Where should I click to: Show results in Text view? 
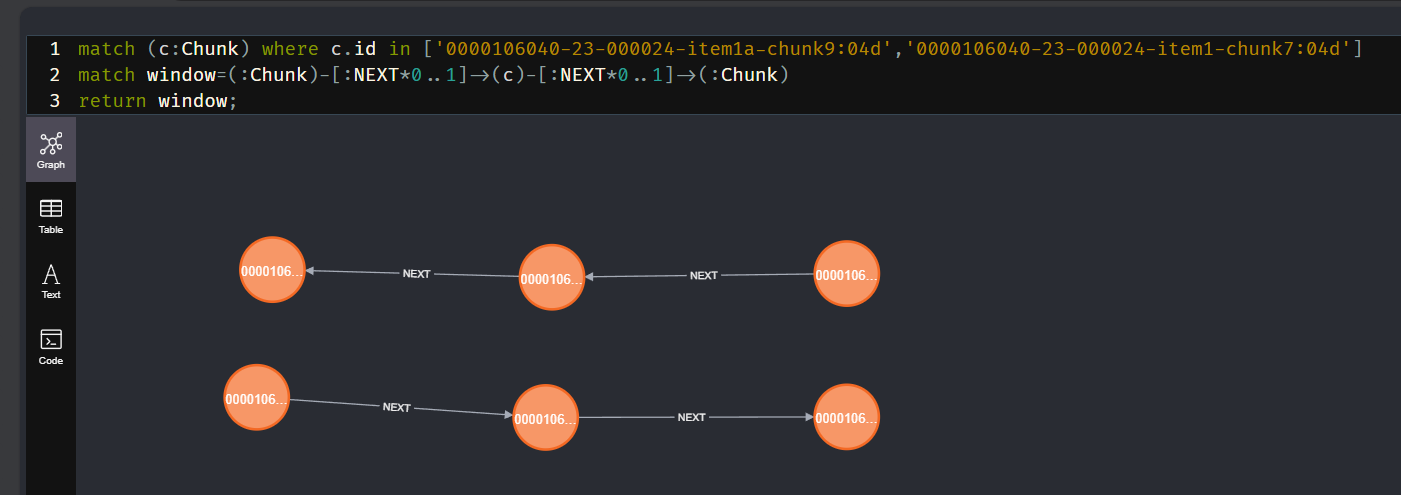click(x=51, y=281)
